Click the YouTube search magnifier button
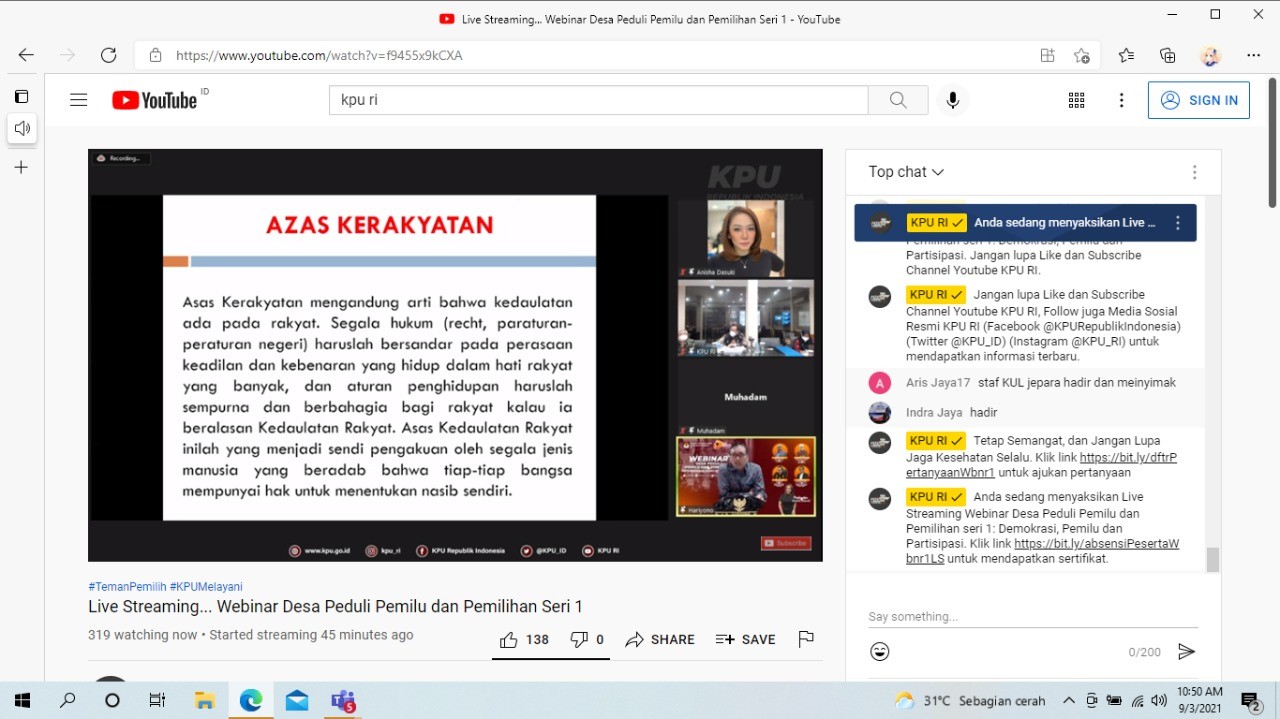The image size is (1280, 719). pos(897,100)
